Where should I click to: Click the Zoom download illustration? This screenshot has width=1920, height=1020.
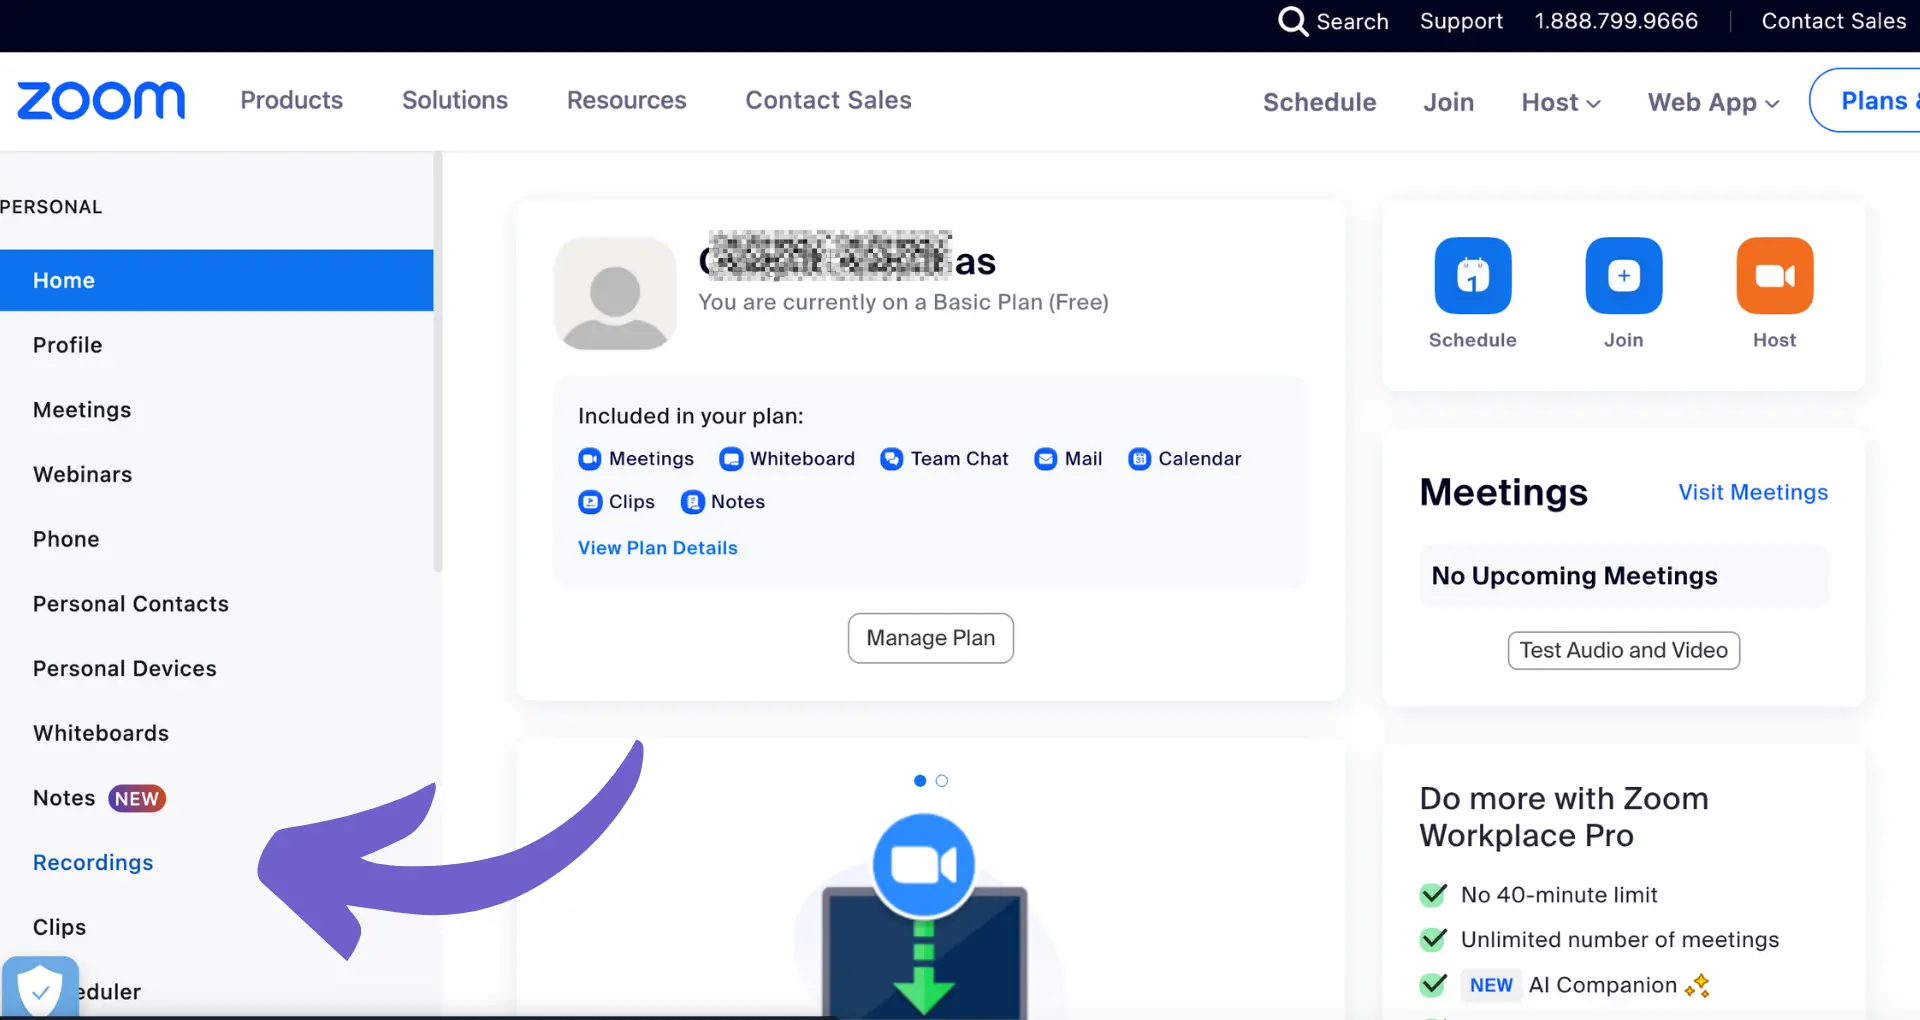[x=924, y=915]
